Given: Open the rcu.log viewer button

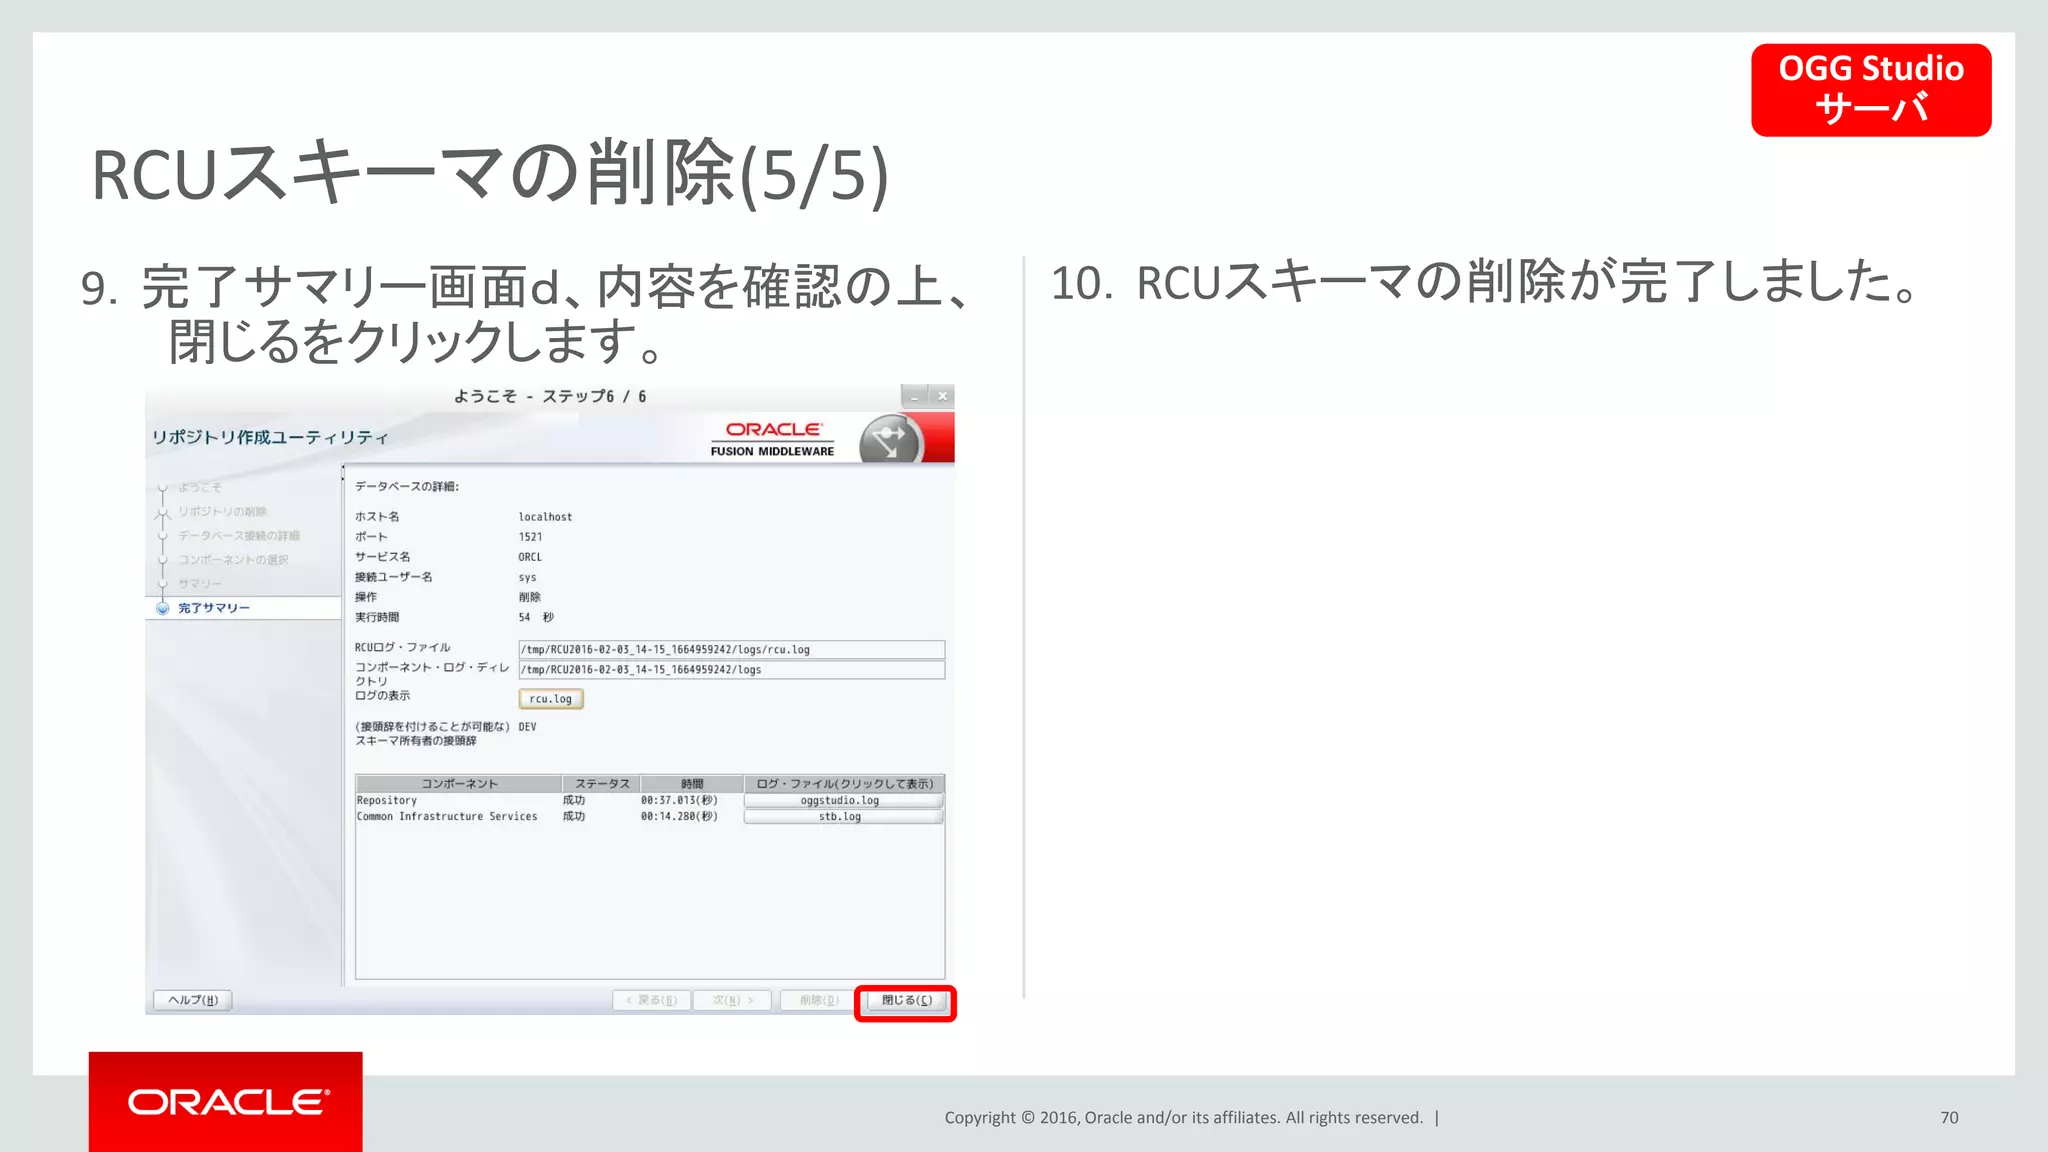Looking at the screenshot, I should pos(551,699).
